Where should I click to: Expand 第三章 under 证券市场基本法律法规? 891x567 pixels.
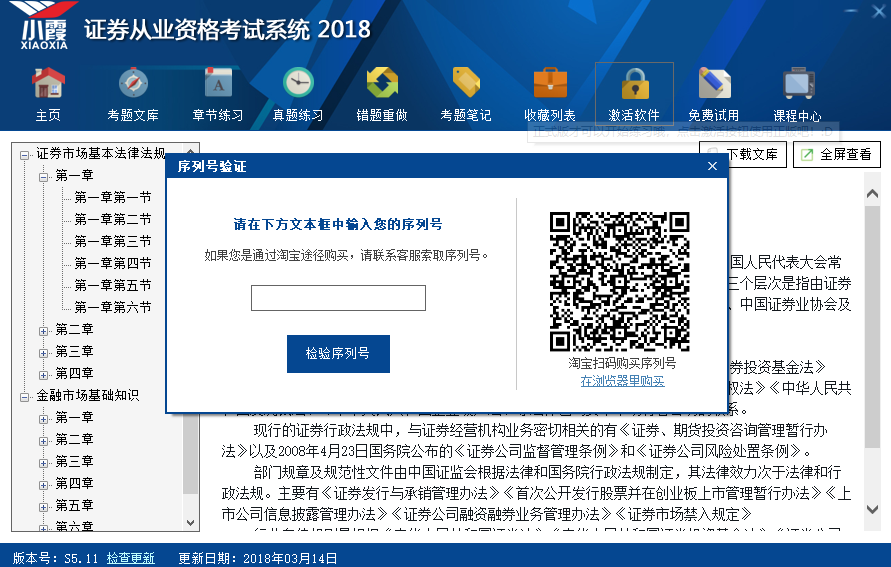coord(43,353)
